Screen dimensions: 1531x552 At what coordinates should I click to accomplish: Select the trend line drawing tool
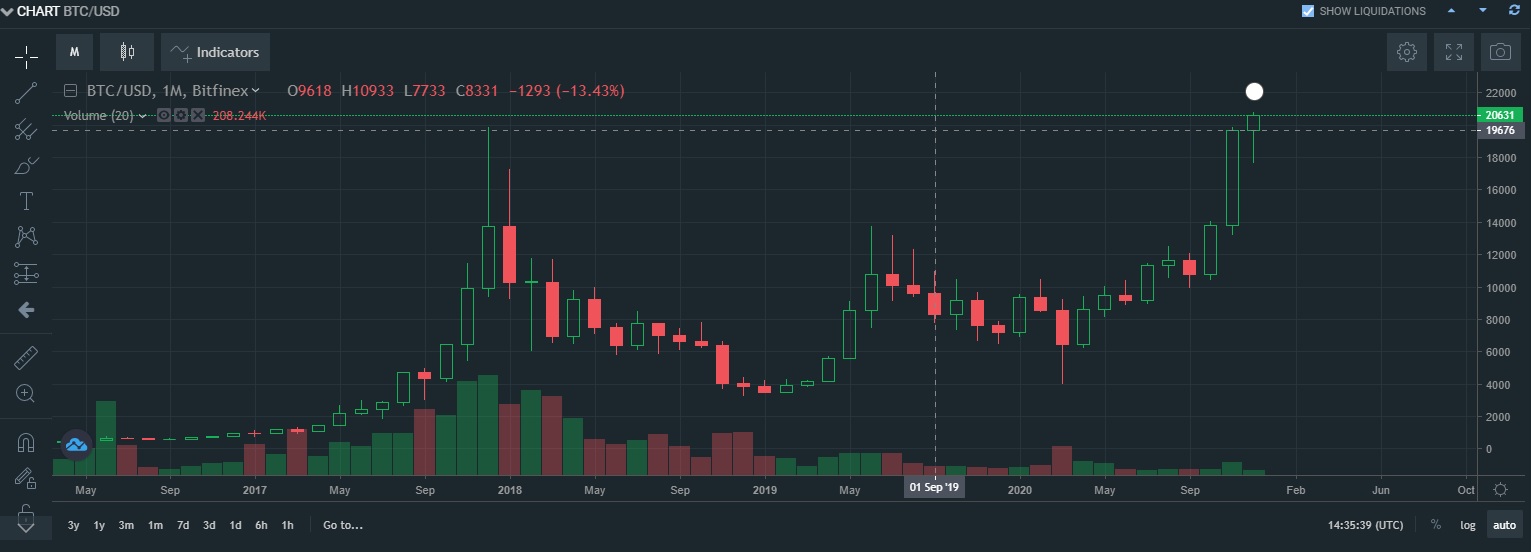(x=26, y=93)
